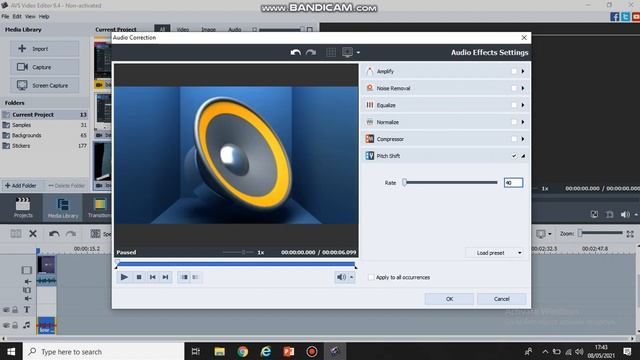Screen dimensions: 640x360
Task: Click the music note audio track icon
Action: (x=27, y=325)
